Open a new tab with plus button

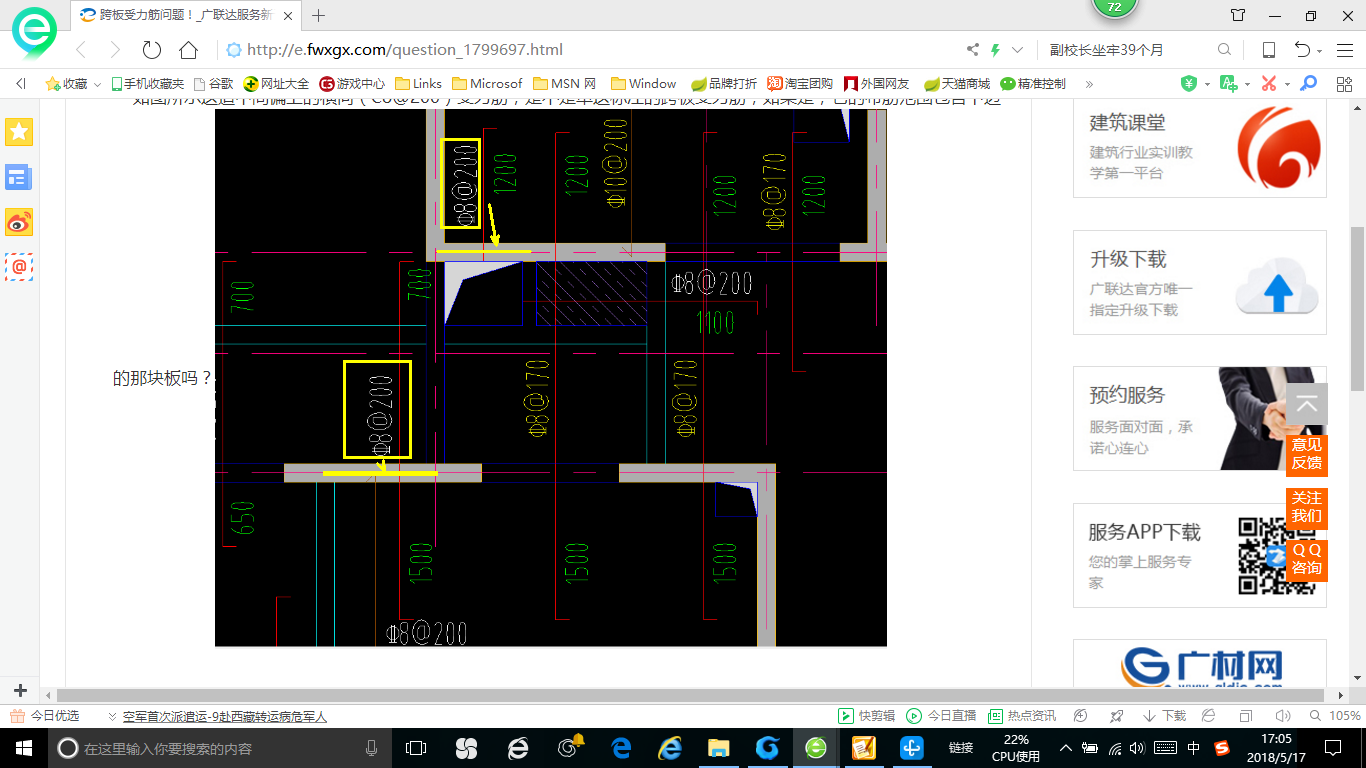pyautogui.click(x=319, y=15)
